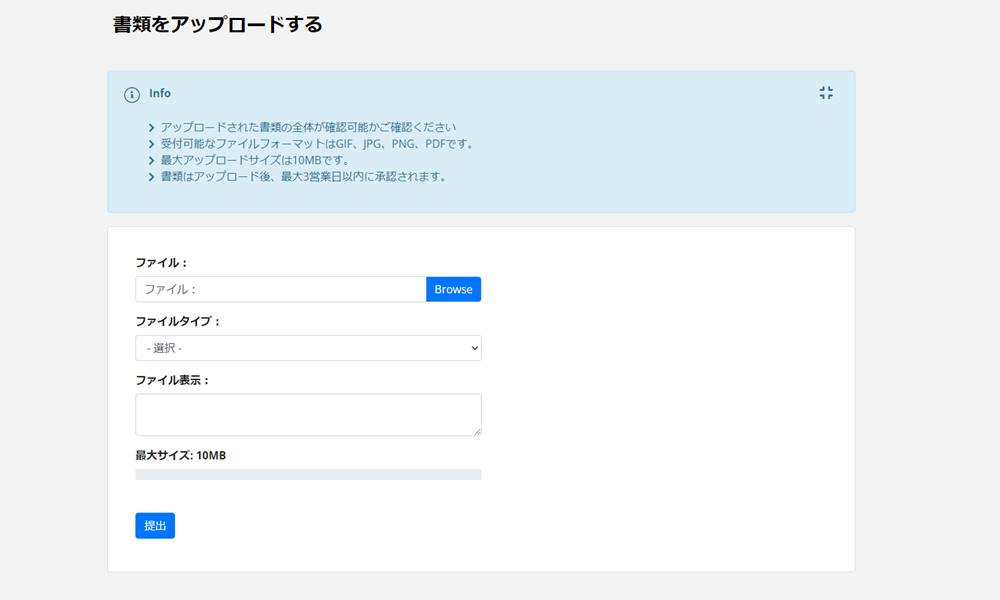
Task: Click the arrow beside the file format bullet
Action: coord(152,144)
